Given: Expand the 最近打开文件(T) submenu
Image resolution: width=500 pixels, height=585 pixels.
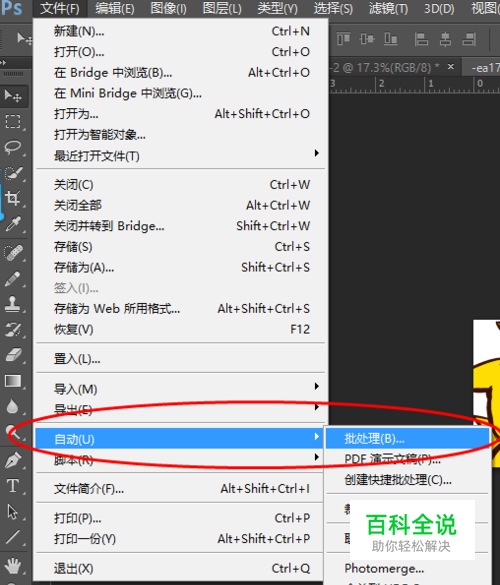Looking at the screenshot, I should point(181,156).
